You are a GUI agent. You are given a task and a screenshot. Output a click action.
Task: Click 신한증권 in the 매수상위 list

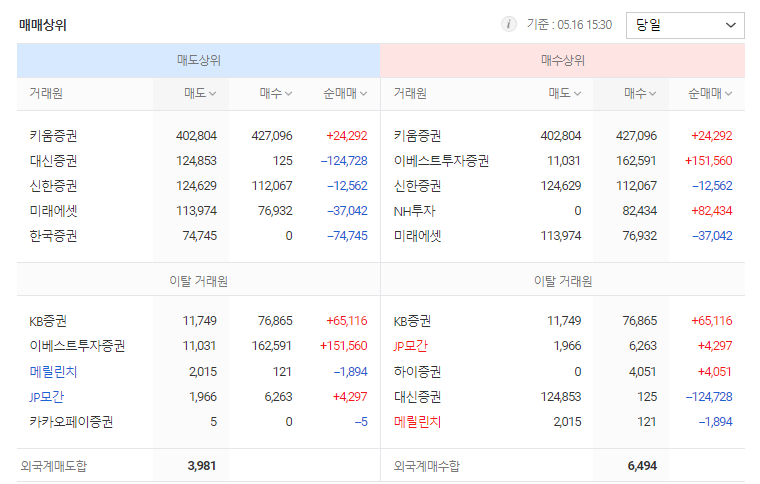(x=417, y=186)
